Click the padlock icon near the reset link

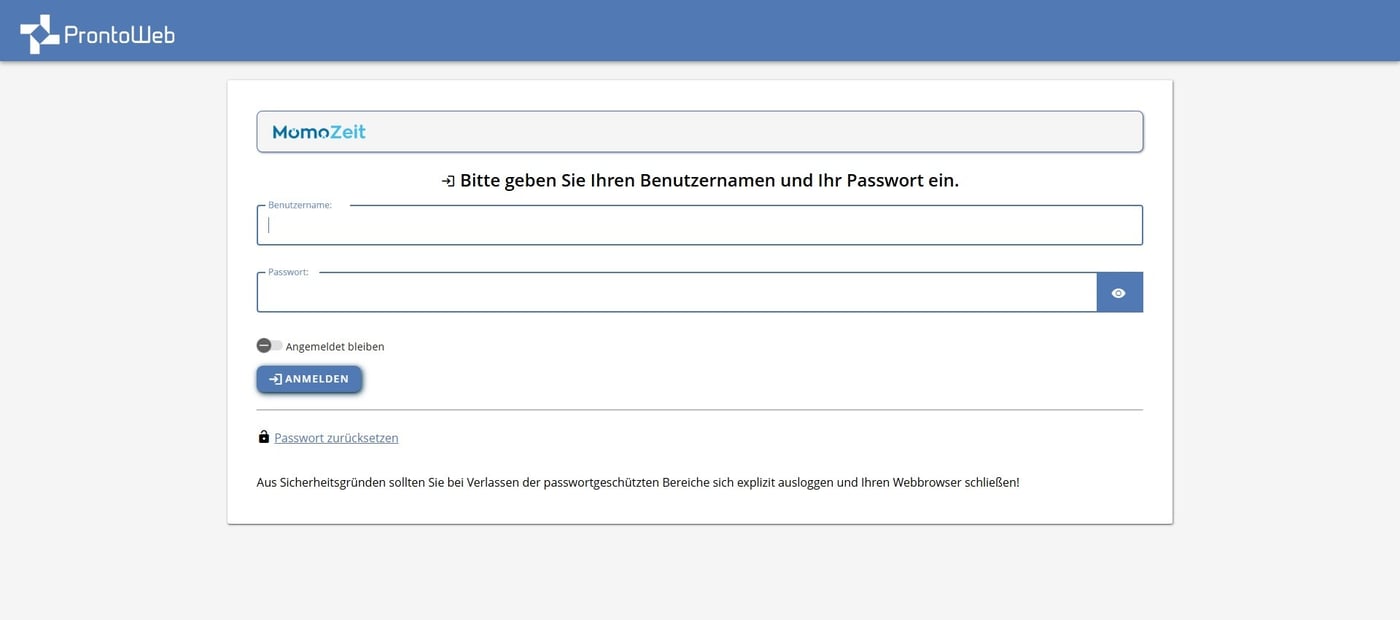[264, 437]
